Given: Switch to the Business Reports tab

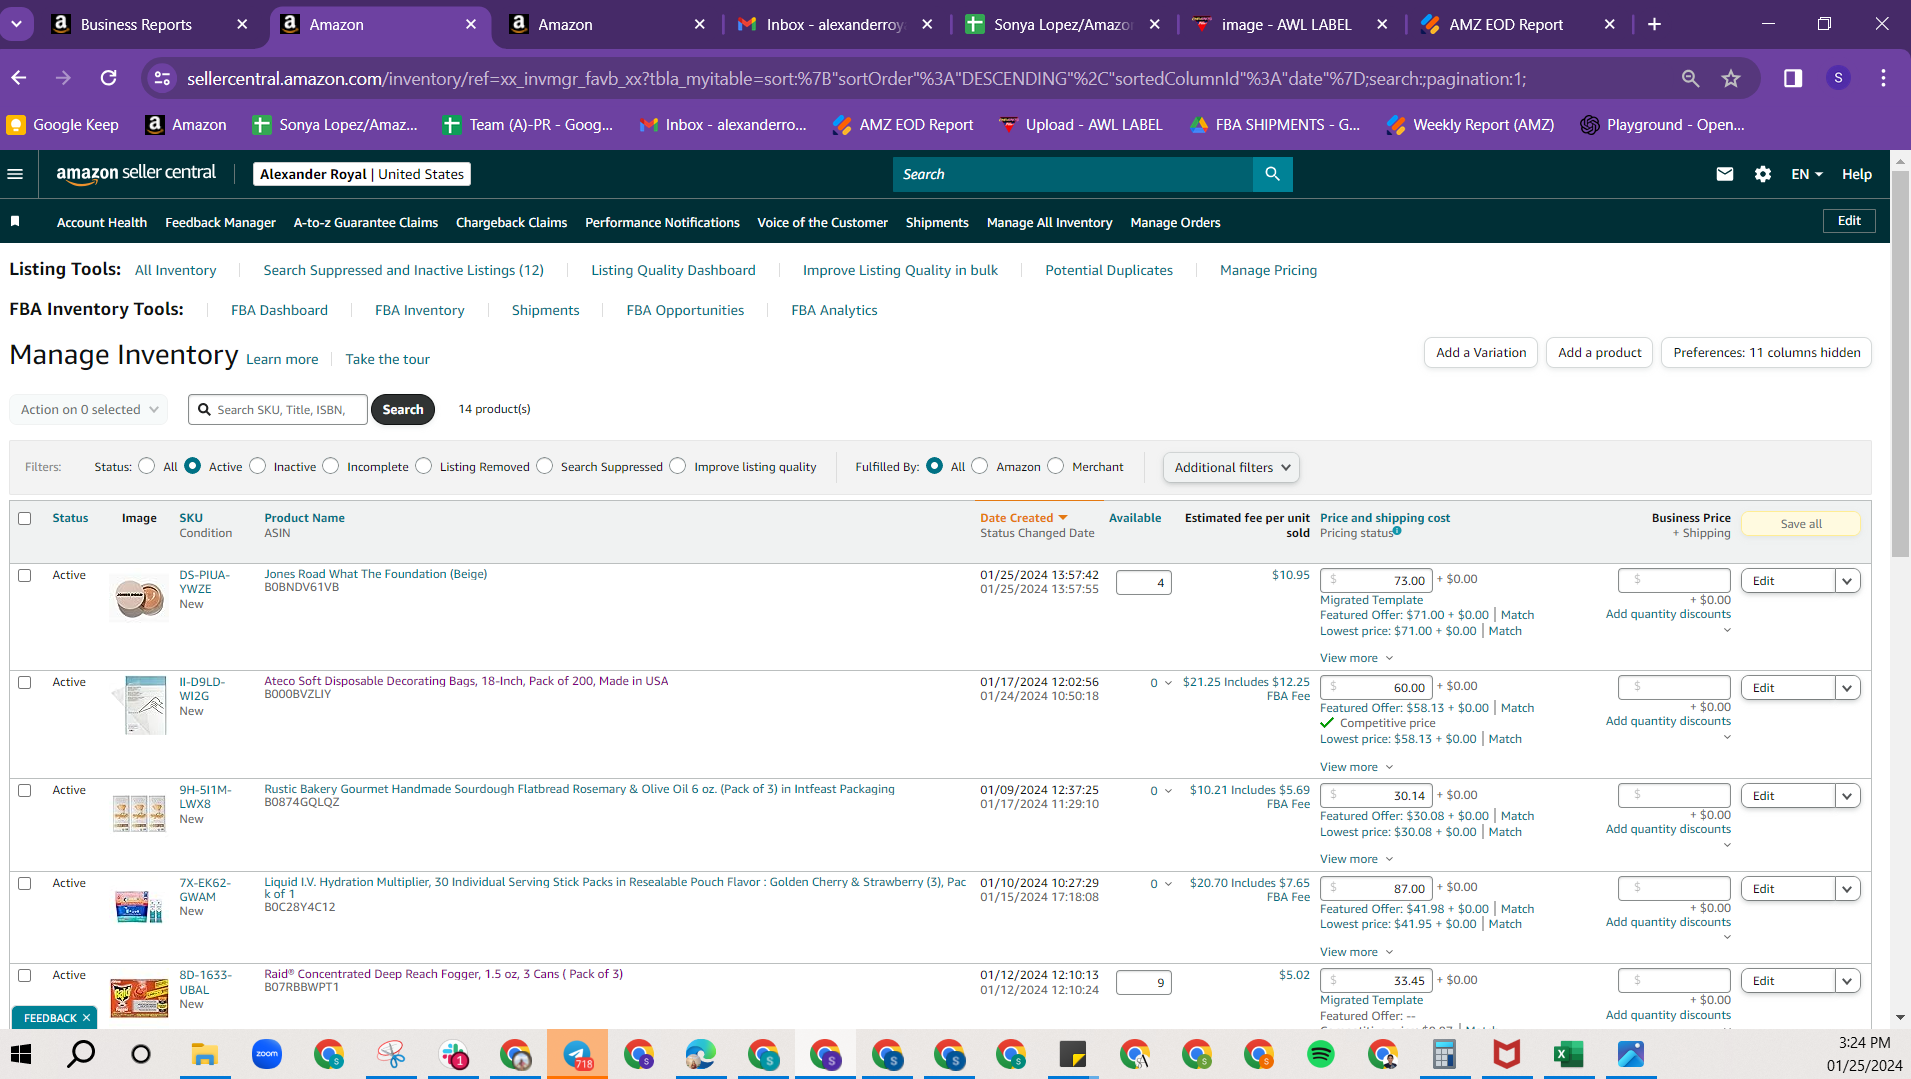Looking at the screenshot, I should tap(150, 24).
